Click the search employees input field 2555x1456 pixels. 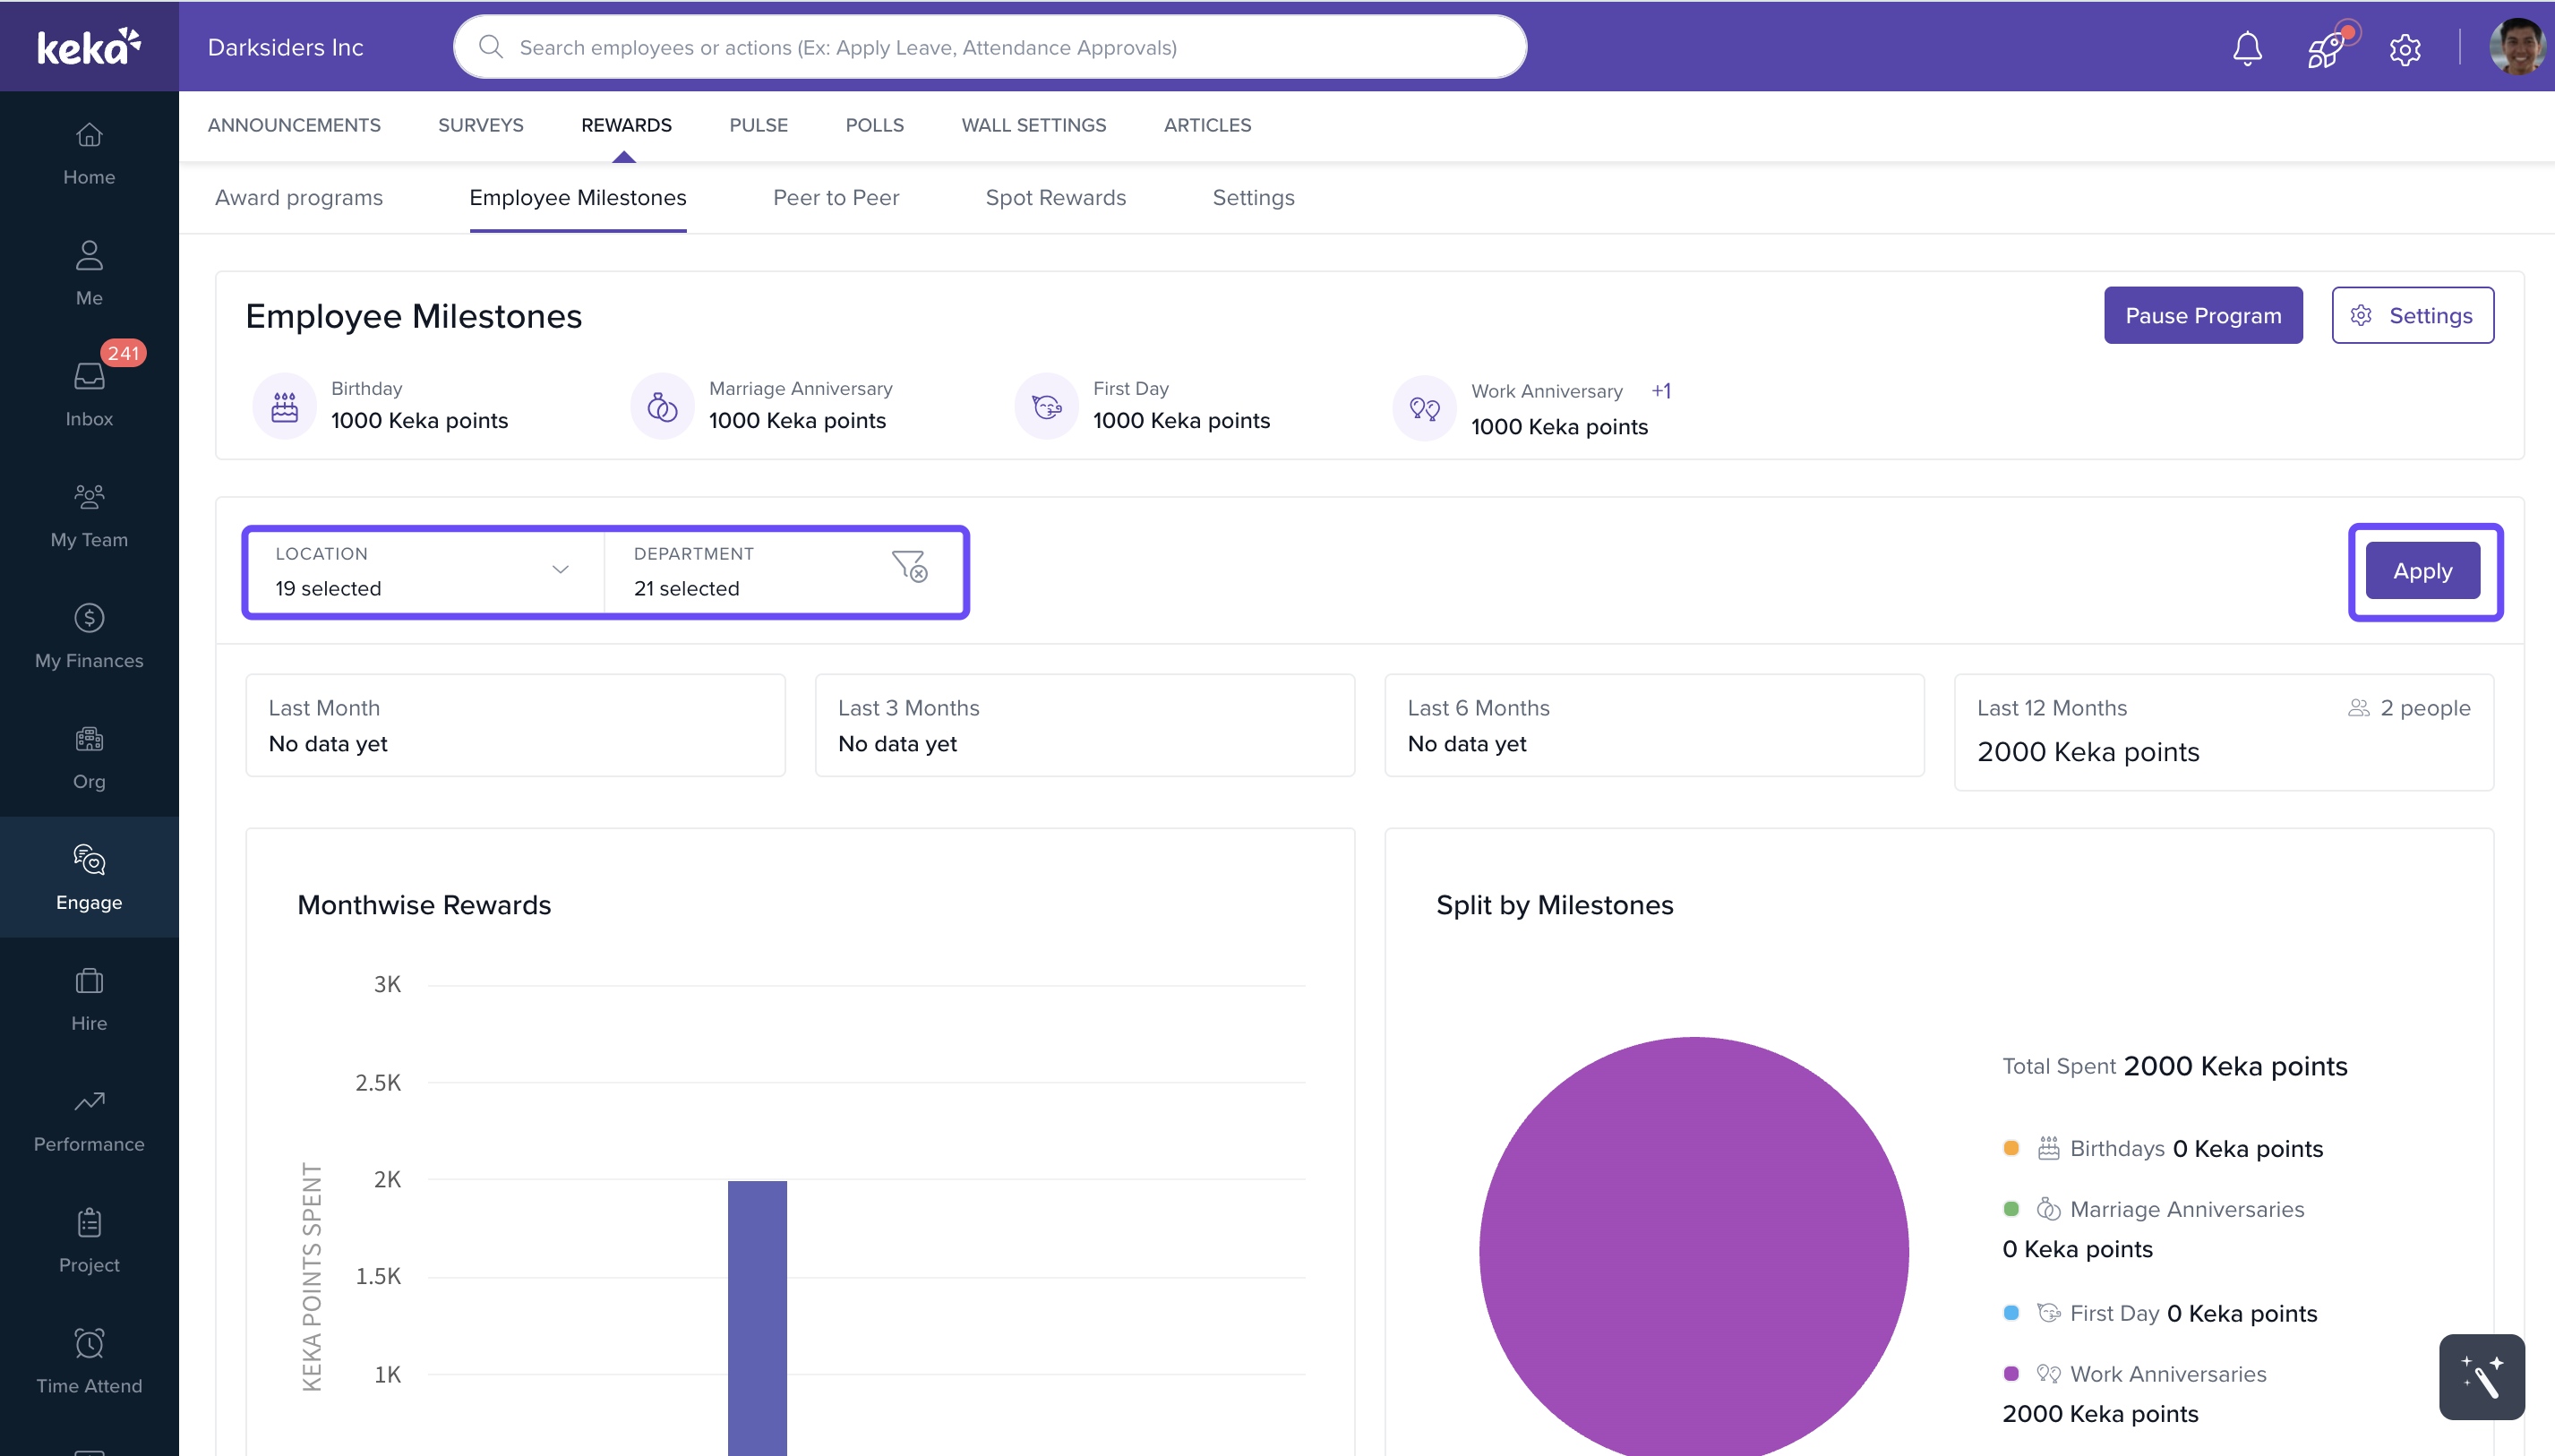point(990,47)
